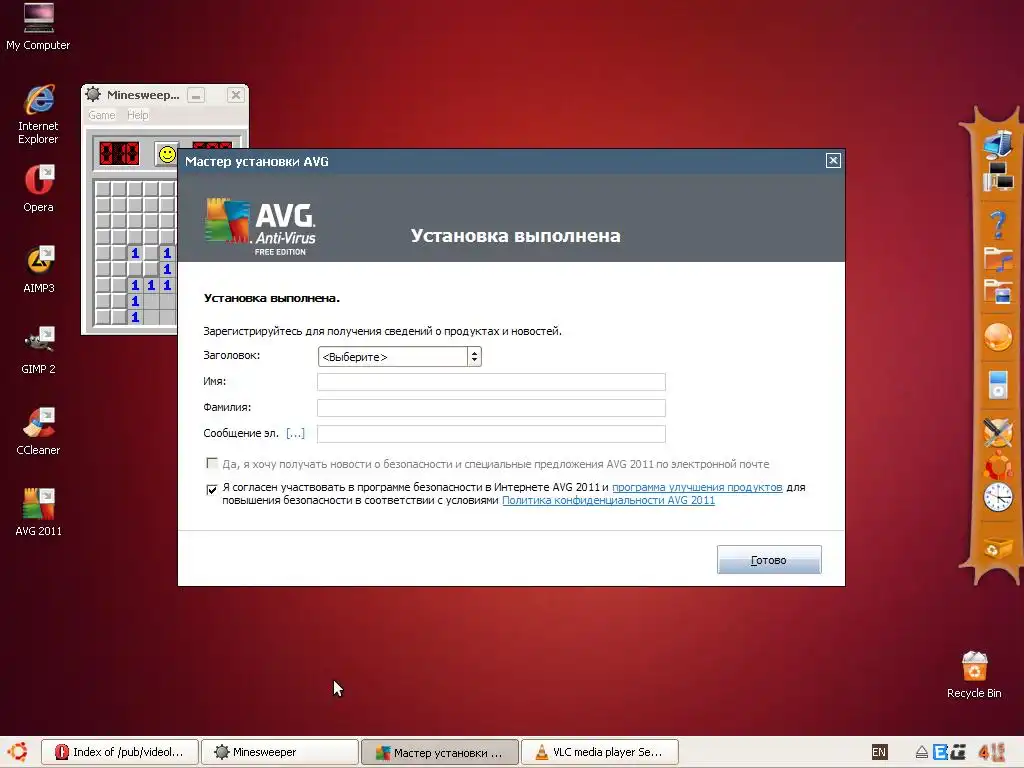The image size is (1024, 768).
Task: Switch to Мастер установки taskbar item
Action: click(440, 752)
